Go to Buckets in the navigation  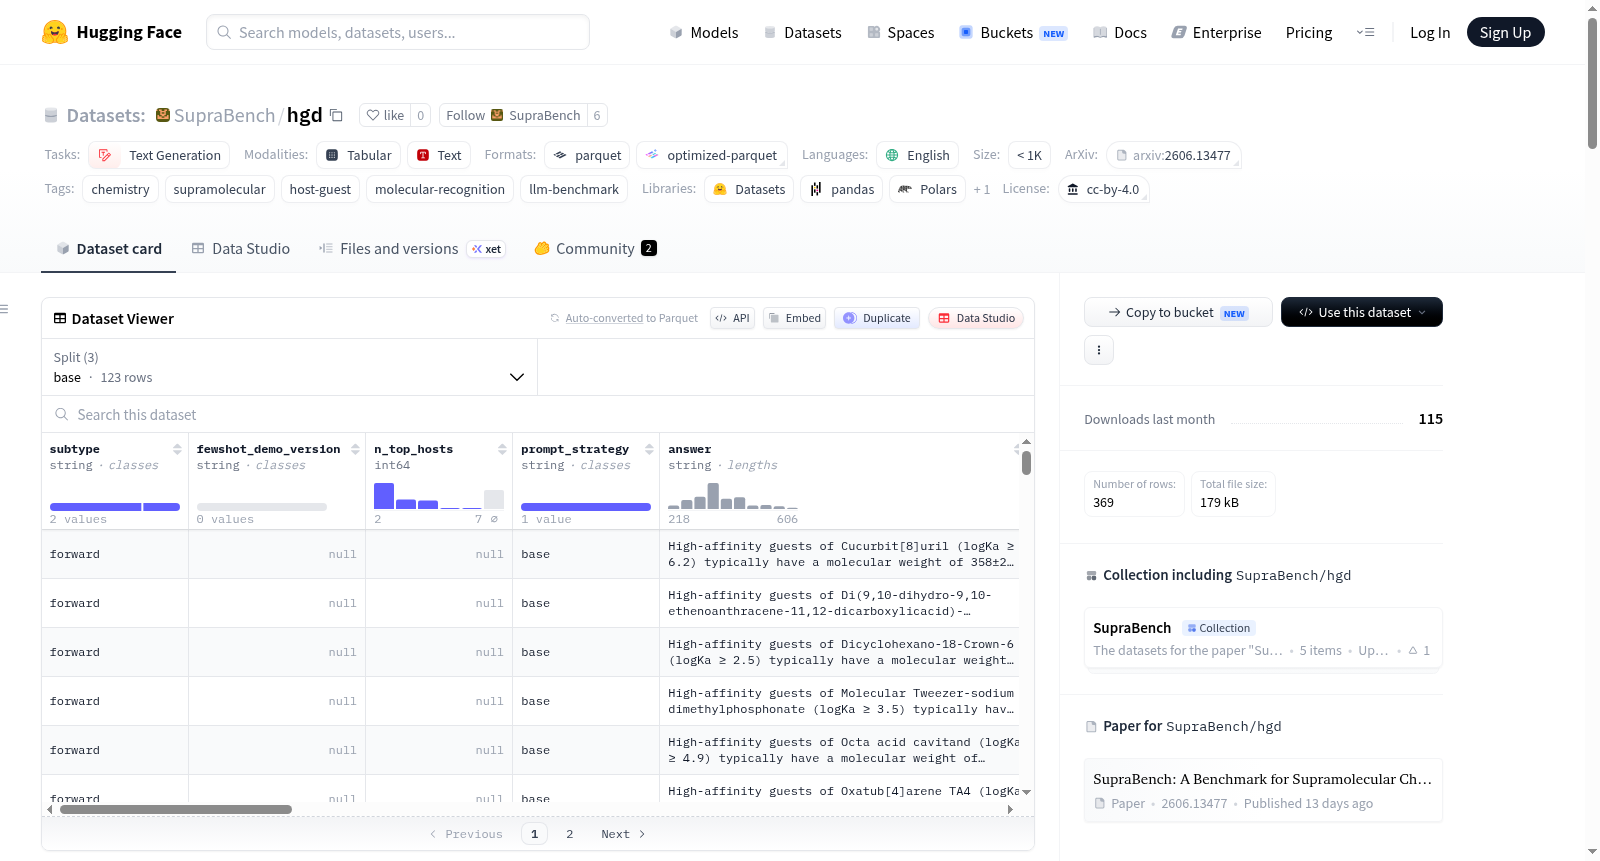pos(1013,32)
